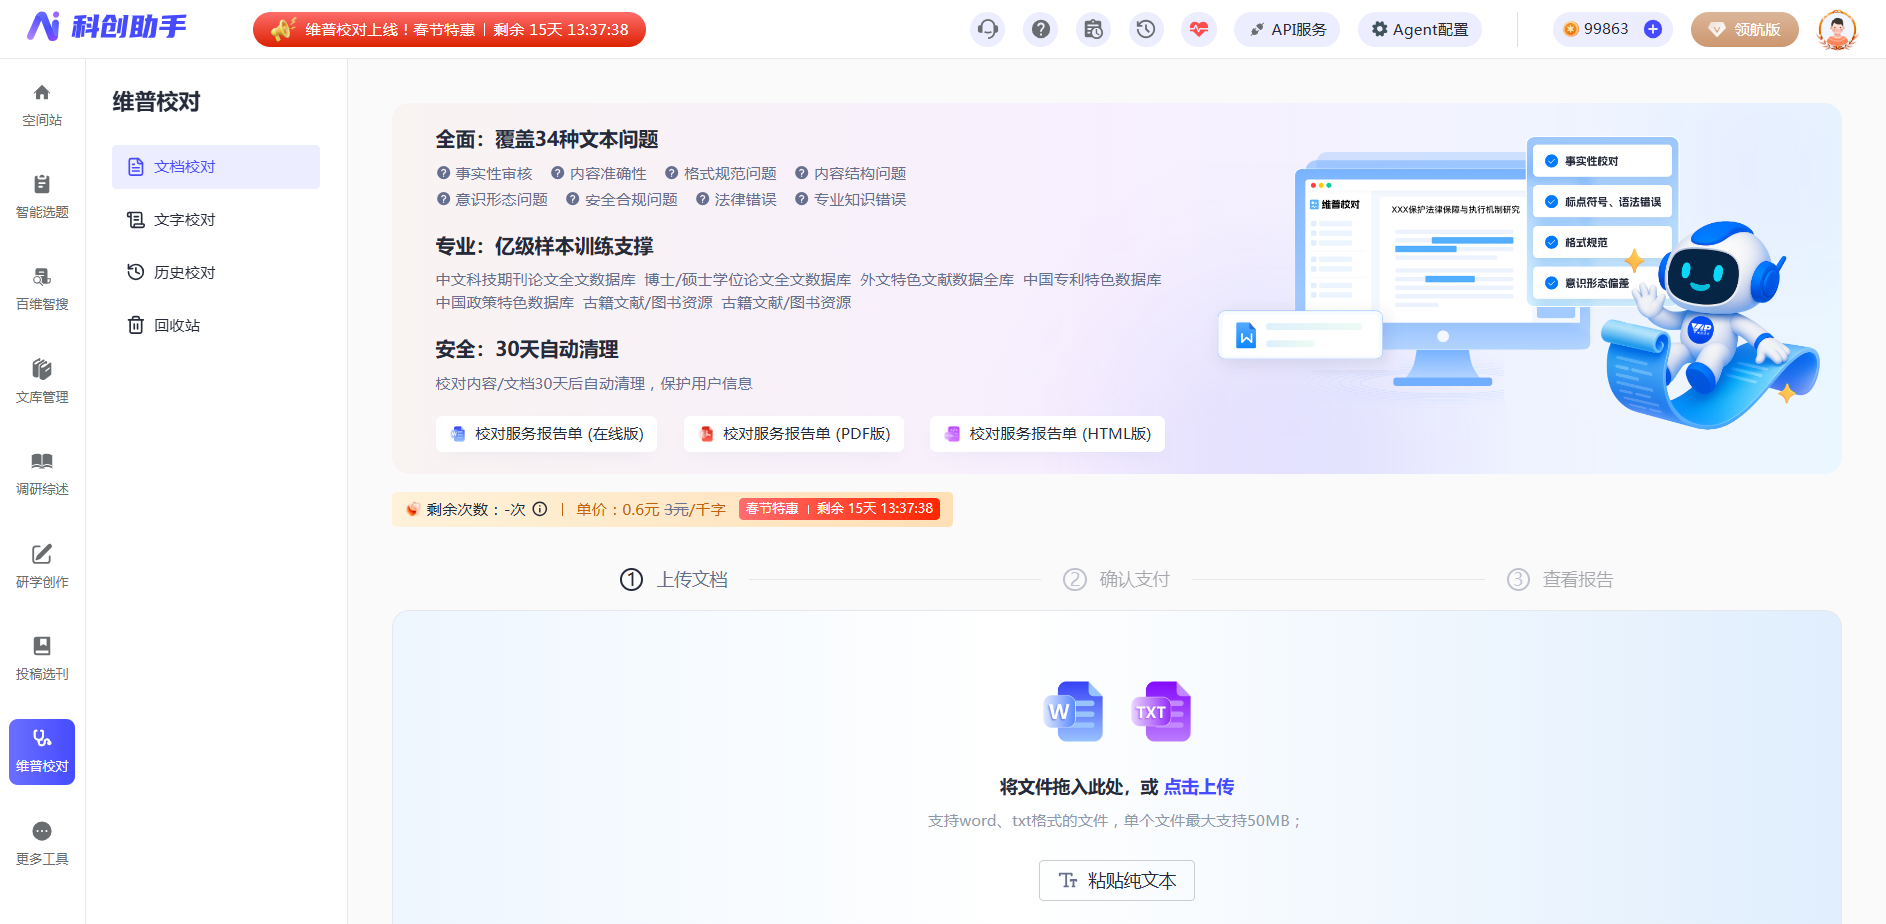
Task: Open the 研学创作 tool
Action: [41, 566]
